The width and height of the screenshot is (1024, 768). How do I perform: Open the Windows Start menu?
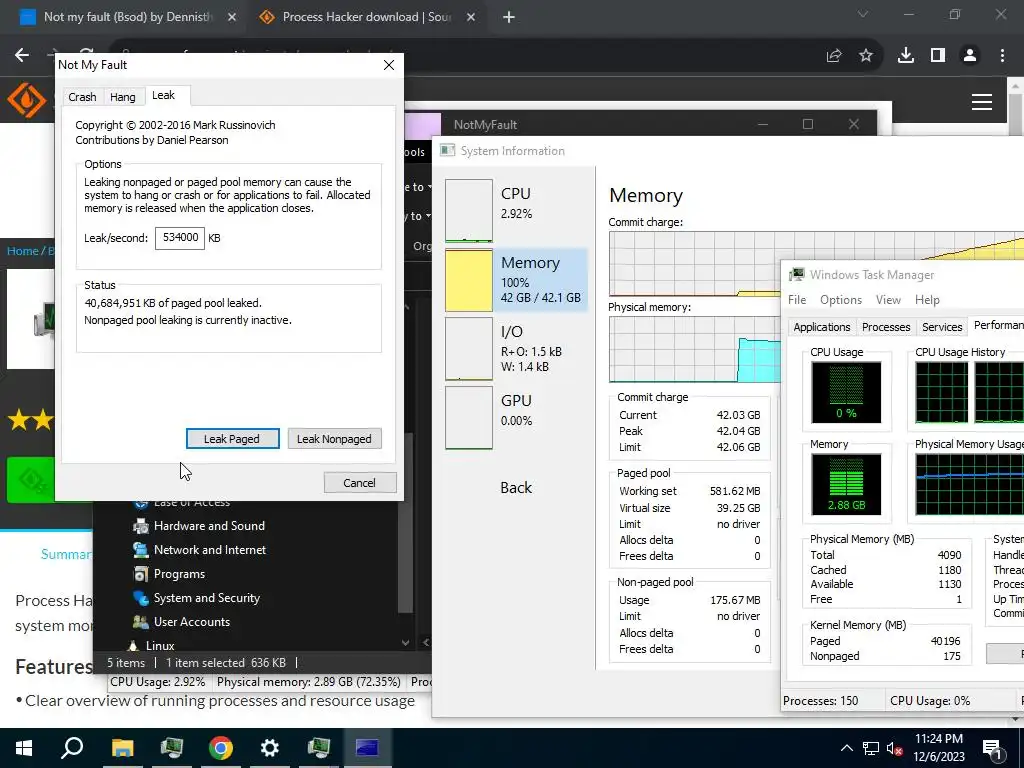(24, 748)
